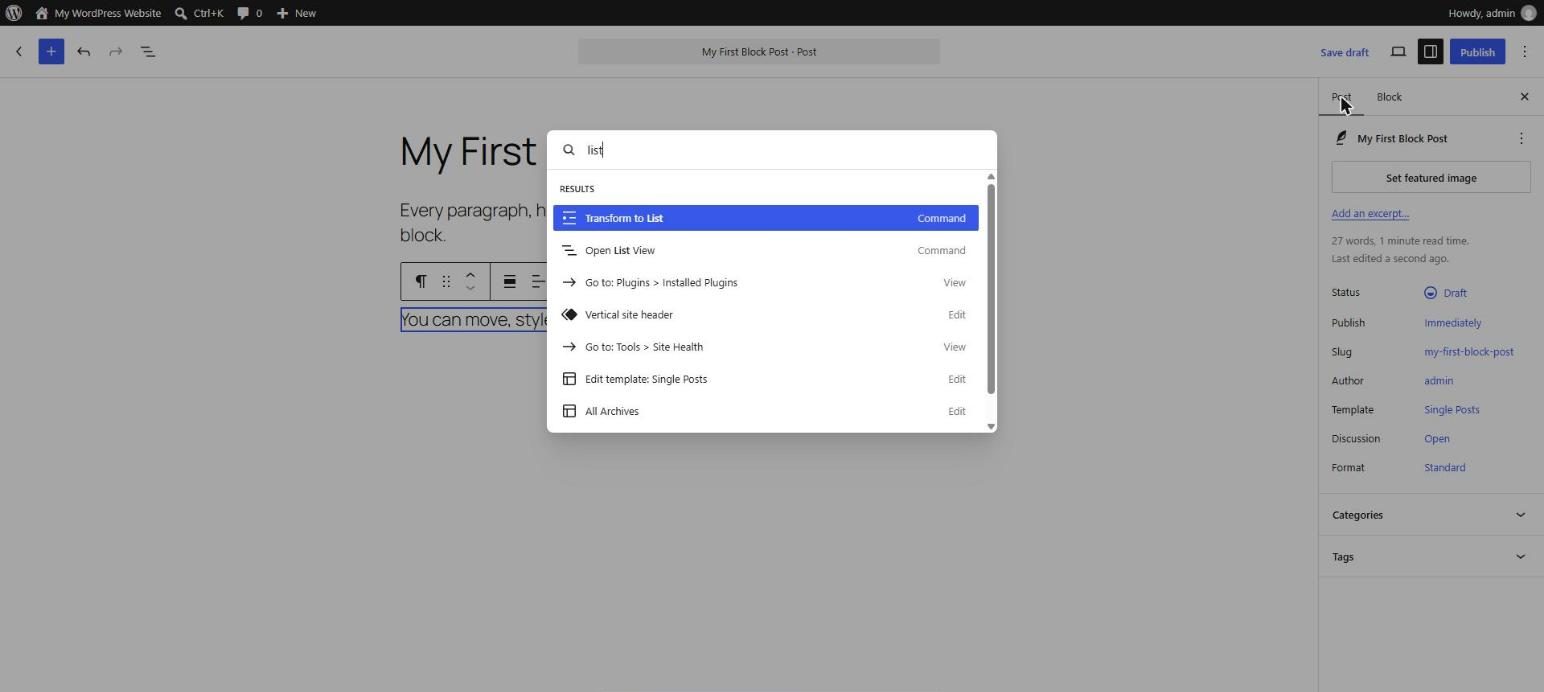1544x692 pixels.
Task: Click the selected You can move paragraph
Action: [x=474, y=320]
